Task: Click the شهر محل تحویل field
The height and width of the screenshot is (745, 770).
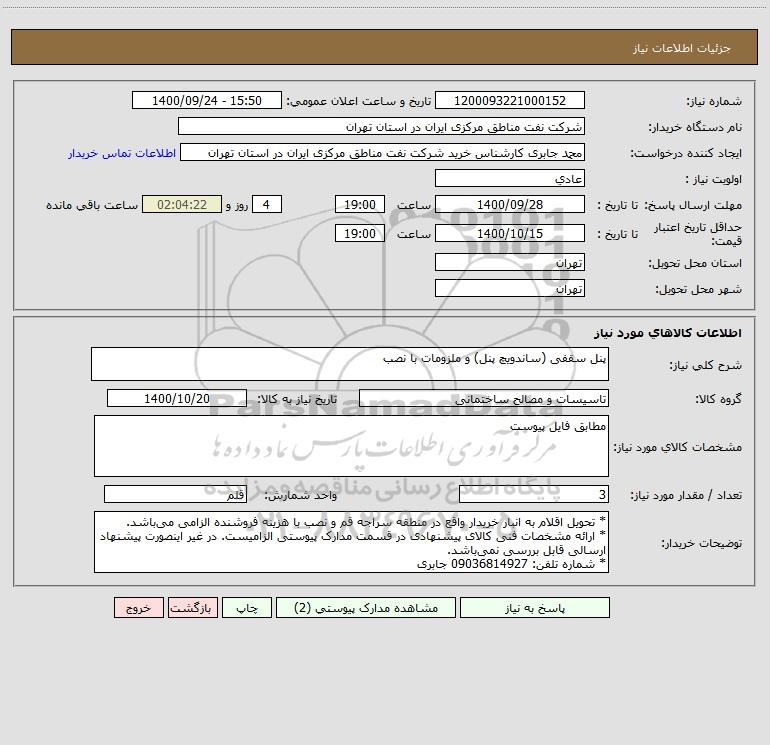Action: (x=510, y=288)
